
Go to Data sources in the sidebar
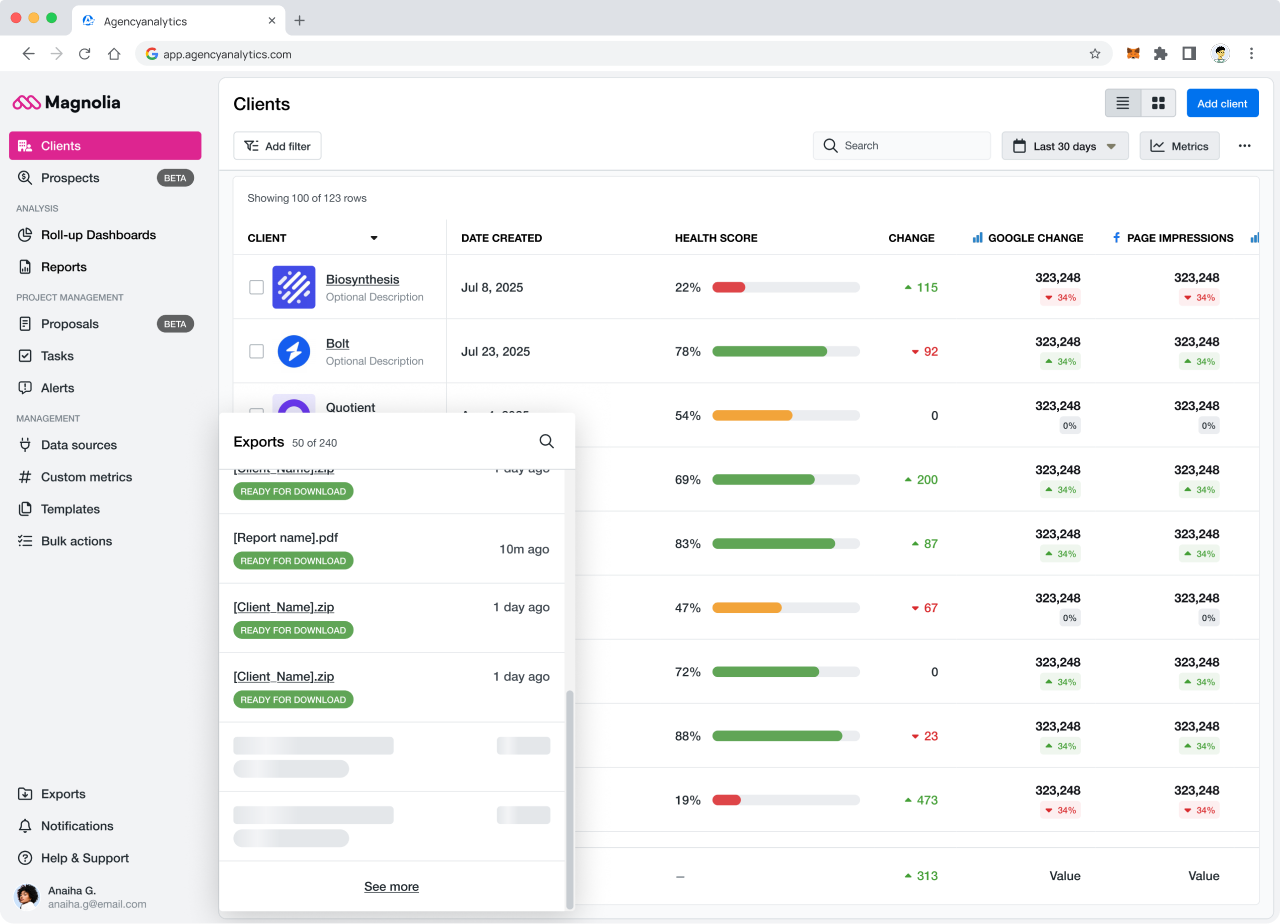click(x=79, y=445)
